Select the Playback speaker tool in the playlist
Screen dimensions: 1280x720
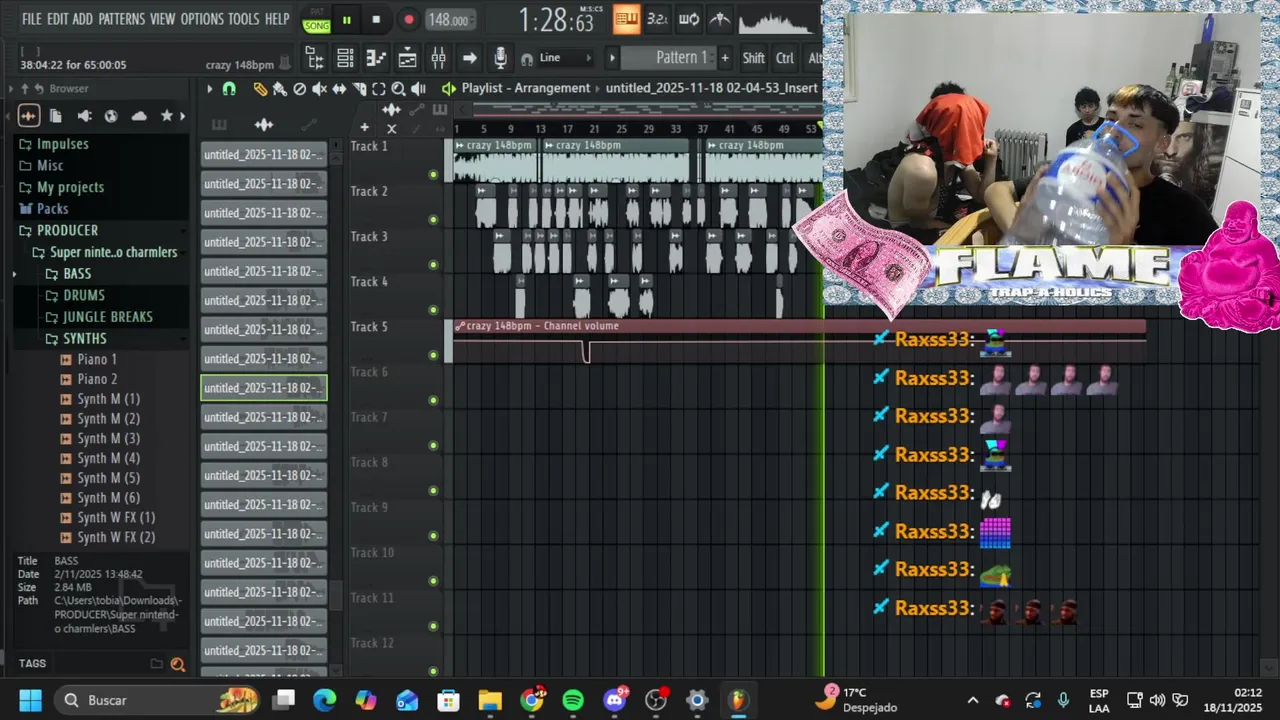click(x=418, y=89)
